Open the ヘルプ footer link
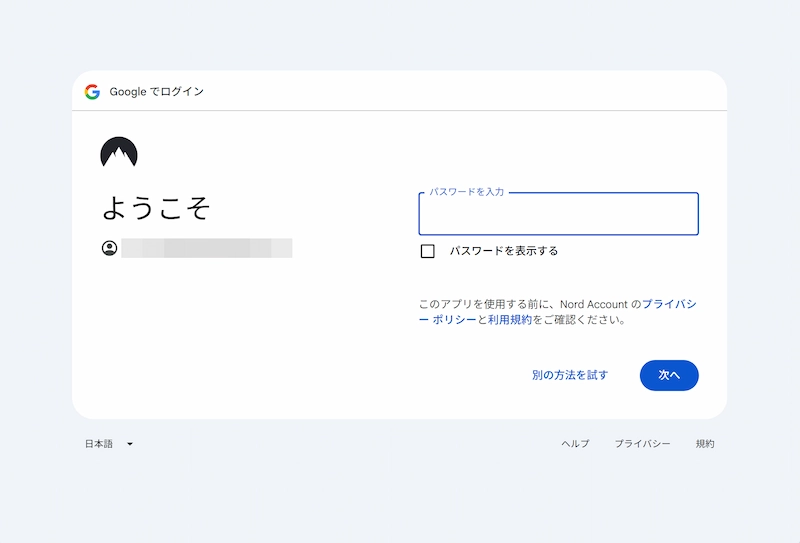This screenshot has width=800, height=543. point(575,444)
